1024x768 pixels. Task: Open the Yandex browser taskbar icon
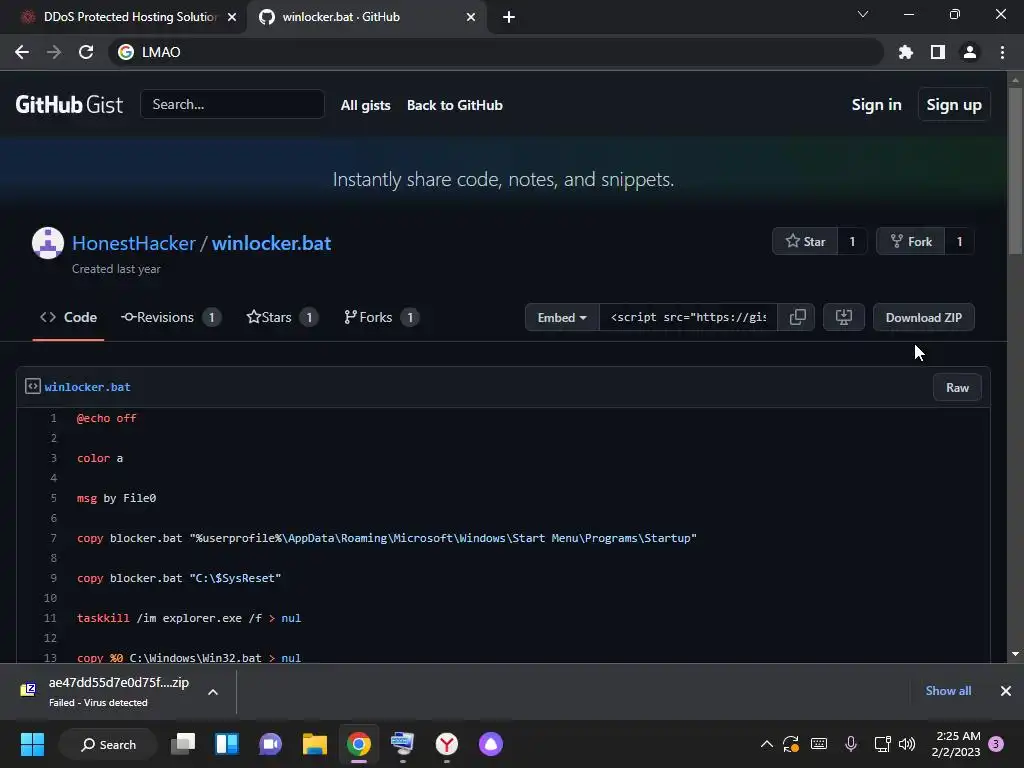coord(447,744)
